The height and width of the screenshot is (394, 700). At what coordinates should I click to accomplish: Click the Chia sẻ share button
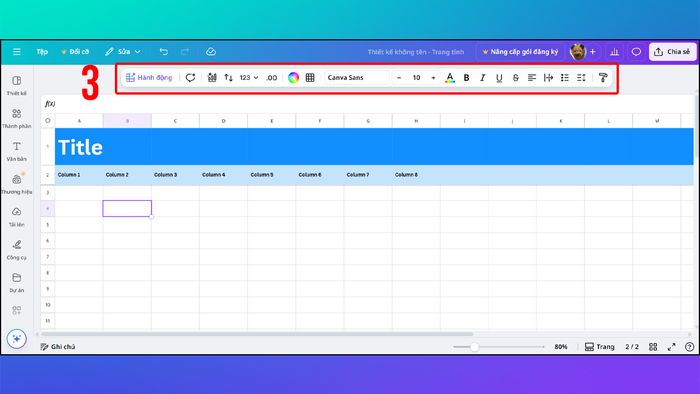coord(672,52)
